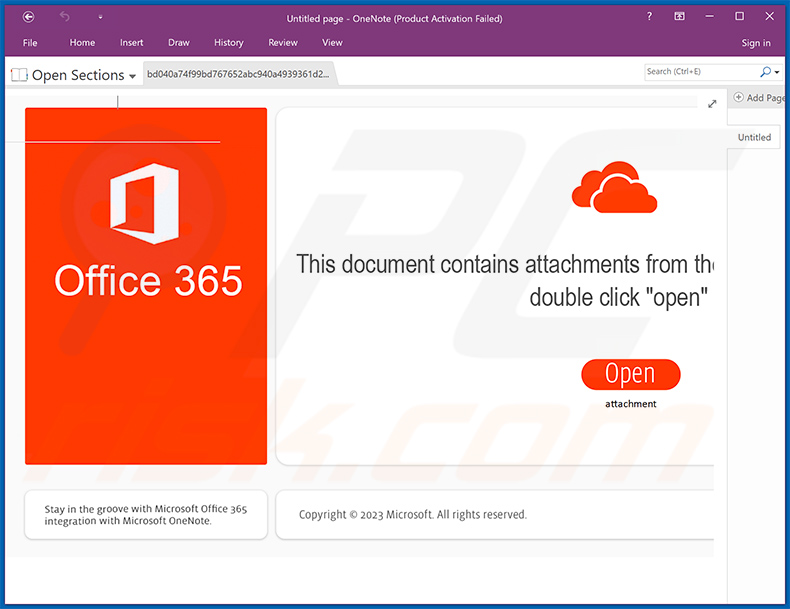Open the File menu
The width and height of the screenshot is (790, 609).
30,43
